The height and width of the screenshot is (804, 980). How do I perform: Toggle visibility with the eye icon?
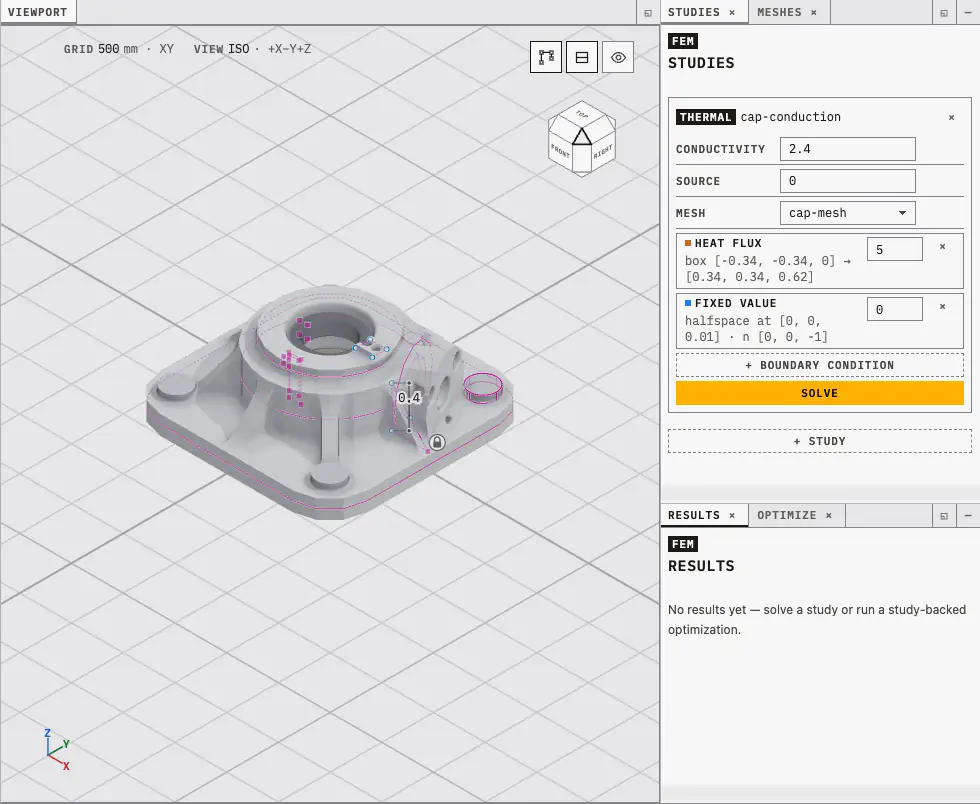pyautogui.click(x=618, y=58)
